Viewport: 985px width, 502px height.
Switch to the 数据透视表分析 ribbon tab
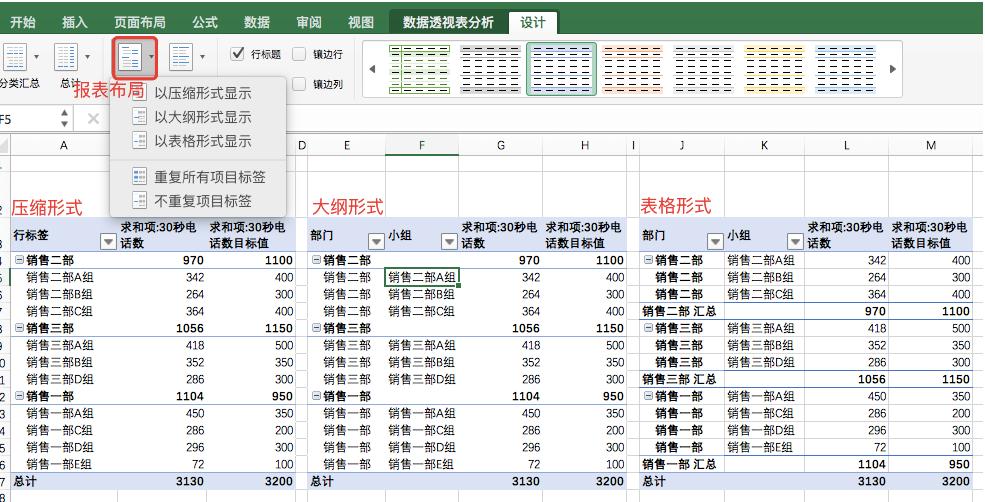pos(448,22)
